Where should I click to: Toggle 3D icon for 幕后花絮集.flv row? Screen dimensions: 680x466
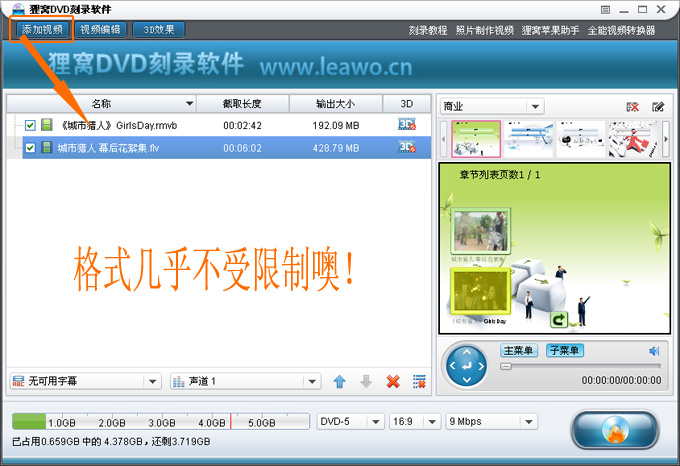(x=407, y=147)
